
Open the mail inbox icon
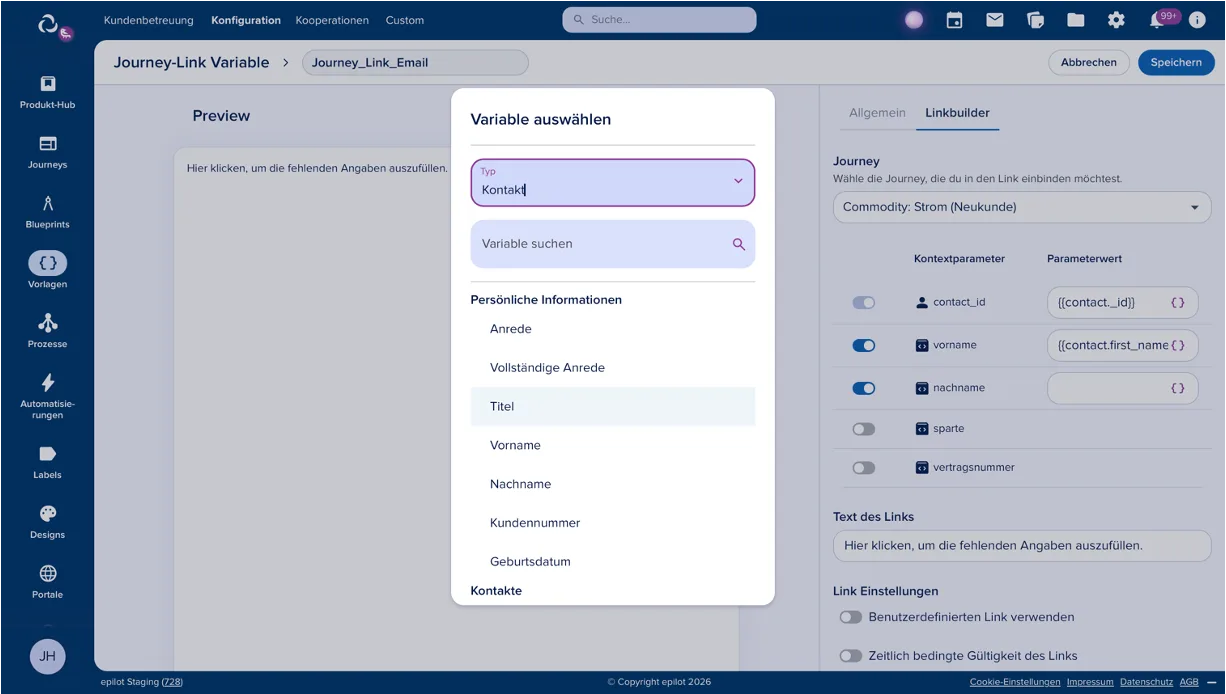995,20
